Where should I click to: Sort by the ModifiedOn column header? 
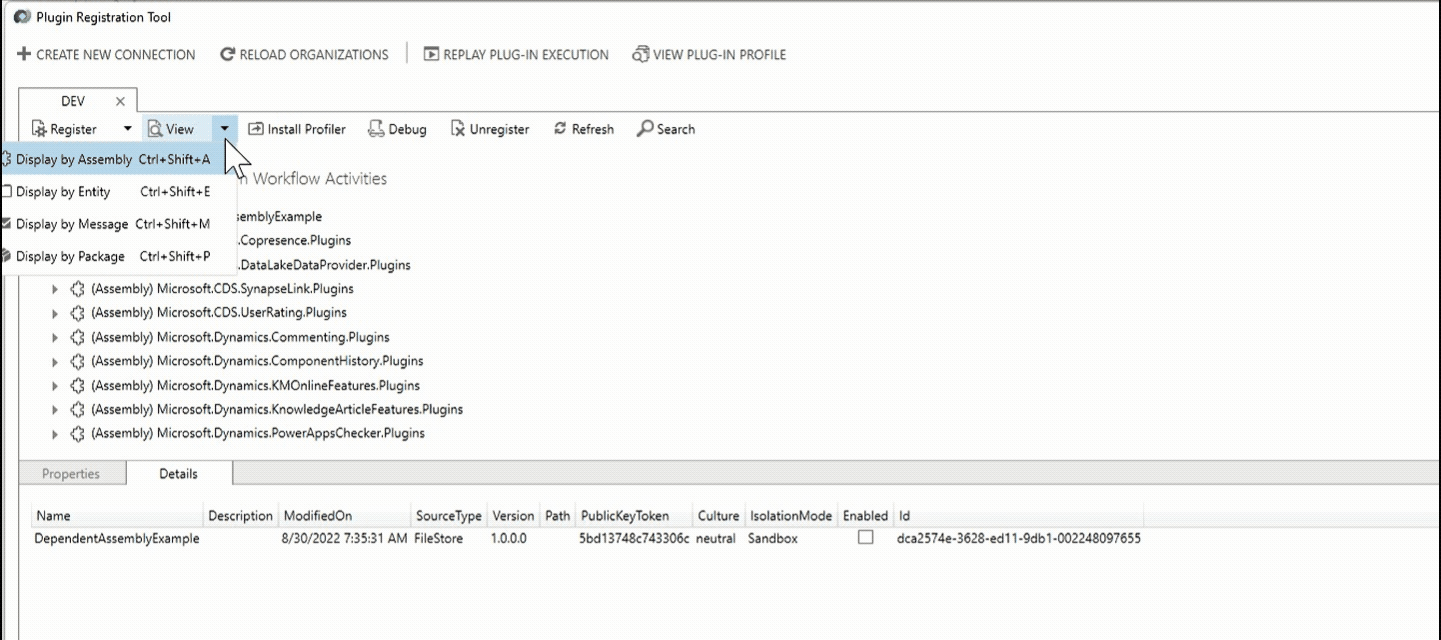click(318, 516)
